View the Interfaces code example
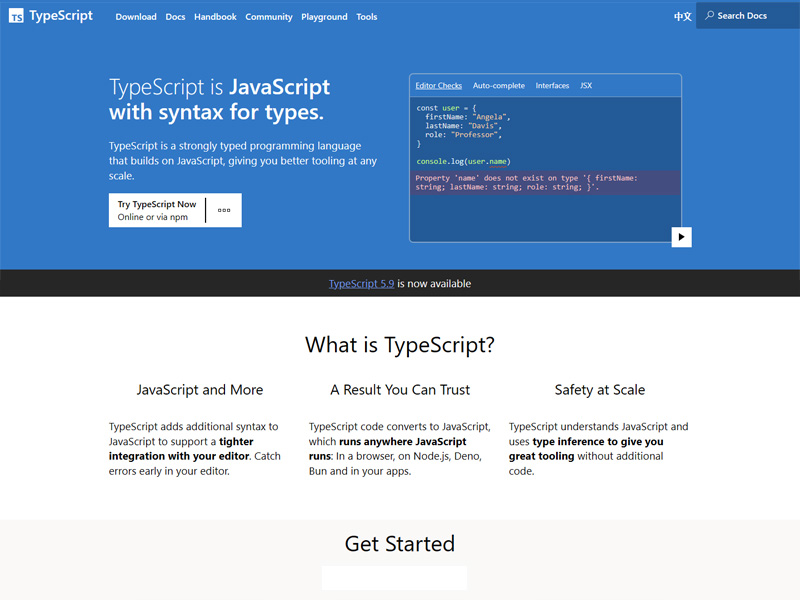 coord(552,85)
